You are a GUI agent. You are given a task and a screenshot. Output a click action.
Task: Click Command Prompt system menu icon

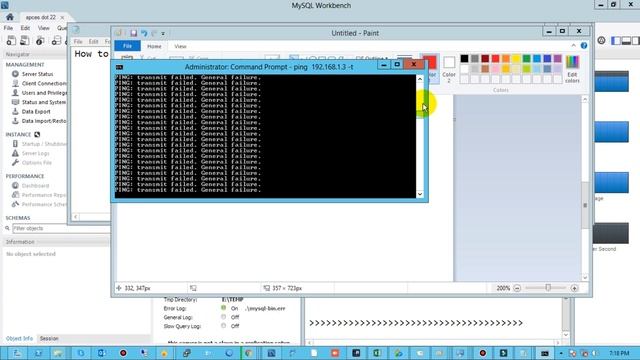pyautogui.click(x=119, y=67)
